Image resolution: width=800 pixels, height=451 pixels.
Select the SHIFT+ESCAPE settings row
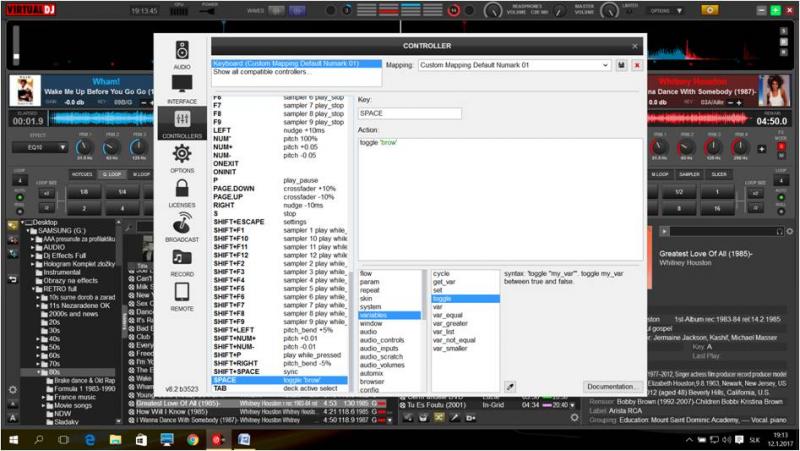click(280, 222)
